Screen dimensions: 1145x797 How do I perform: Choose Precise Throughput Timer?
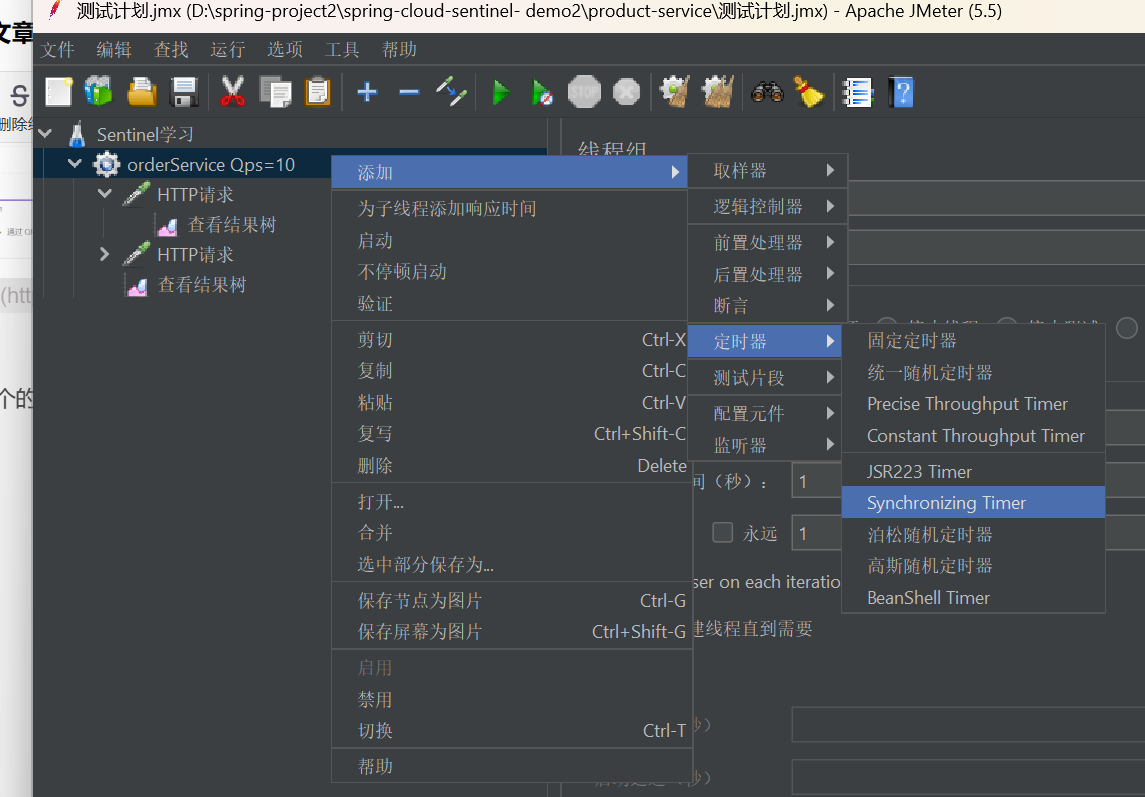coord(973,404)
